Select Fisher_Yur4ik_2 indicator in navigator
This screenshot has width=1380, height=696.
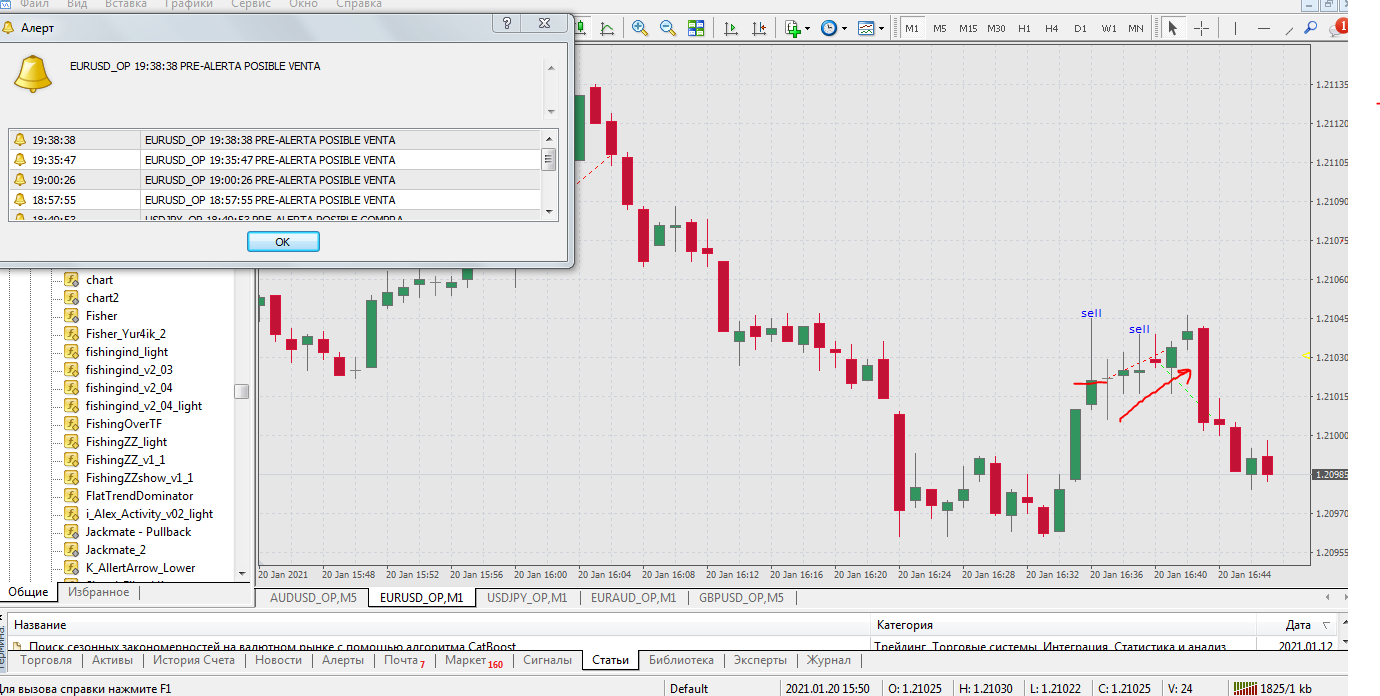tap(126, 334)
